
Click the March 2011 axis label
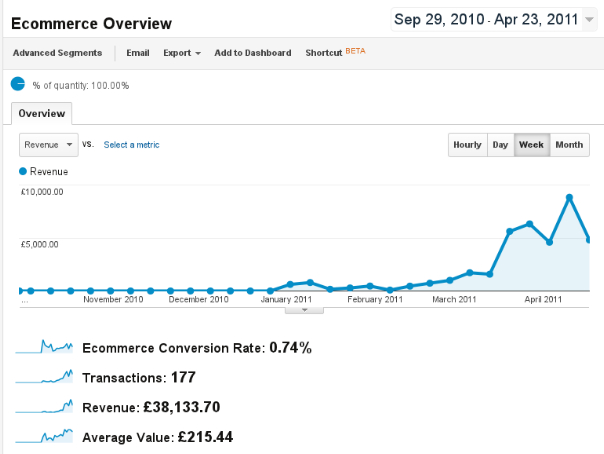coord(454,299)
